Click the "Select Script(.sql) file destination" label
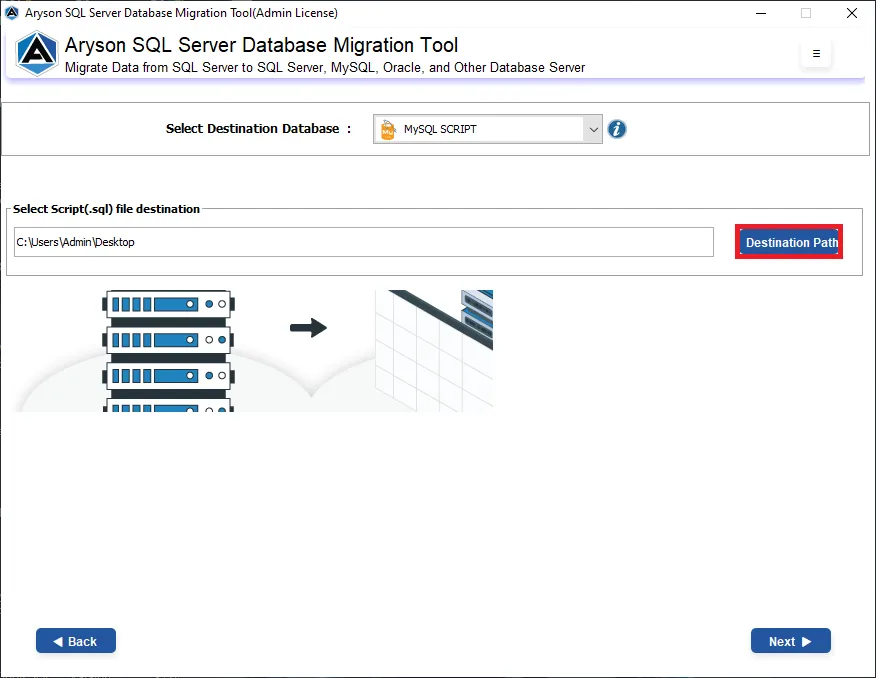The width and height of the screenshot is (876, 678). click(x=106, y=209)
